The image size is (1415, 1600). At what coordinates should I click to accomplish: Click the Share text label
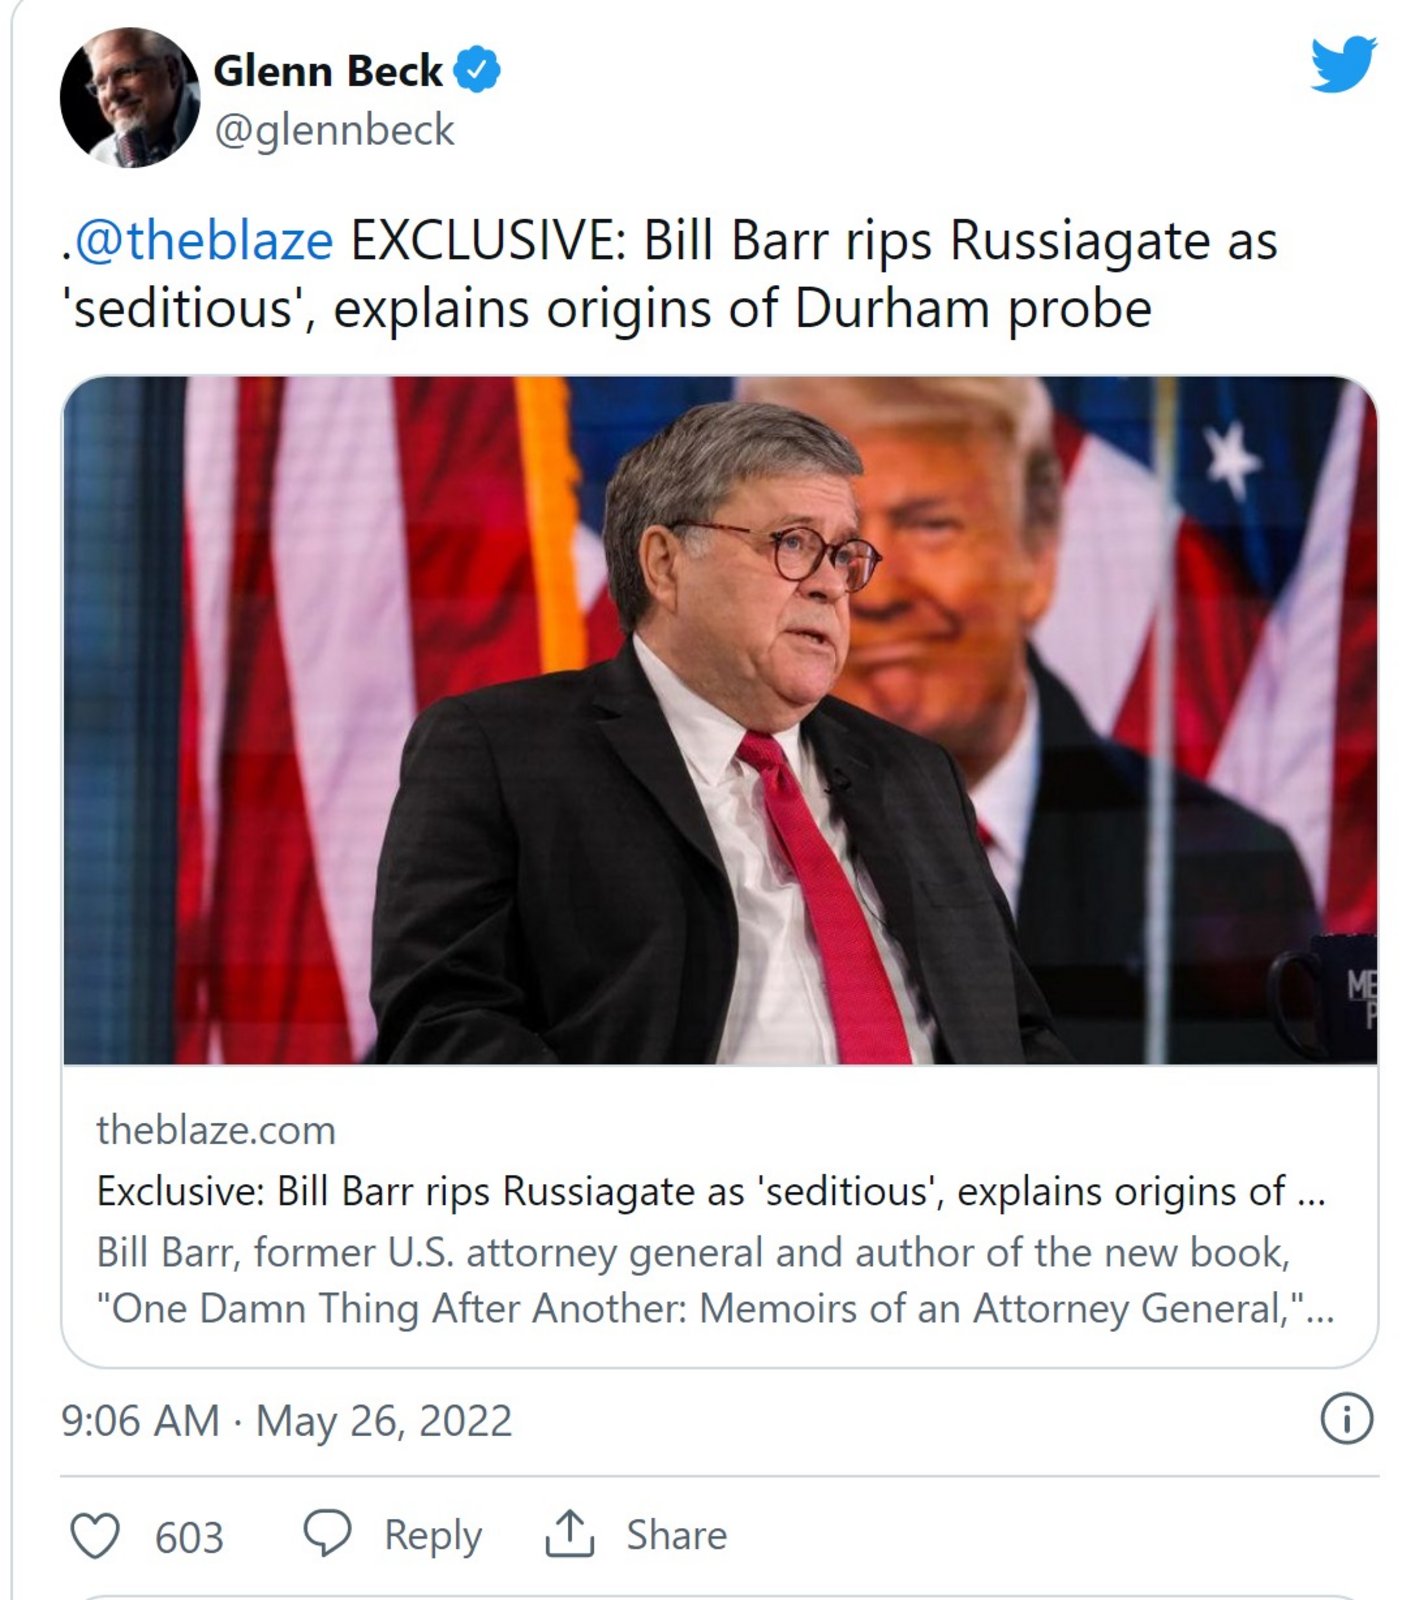coord(677,1535)
